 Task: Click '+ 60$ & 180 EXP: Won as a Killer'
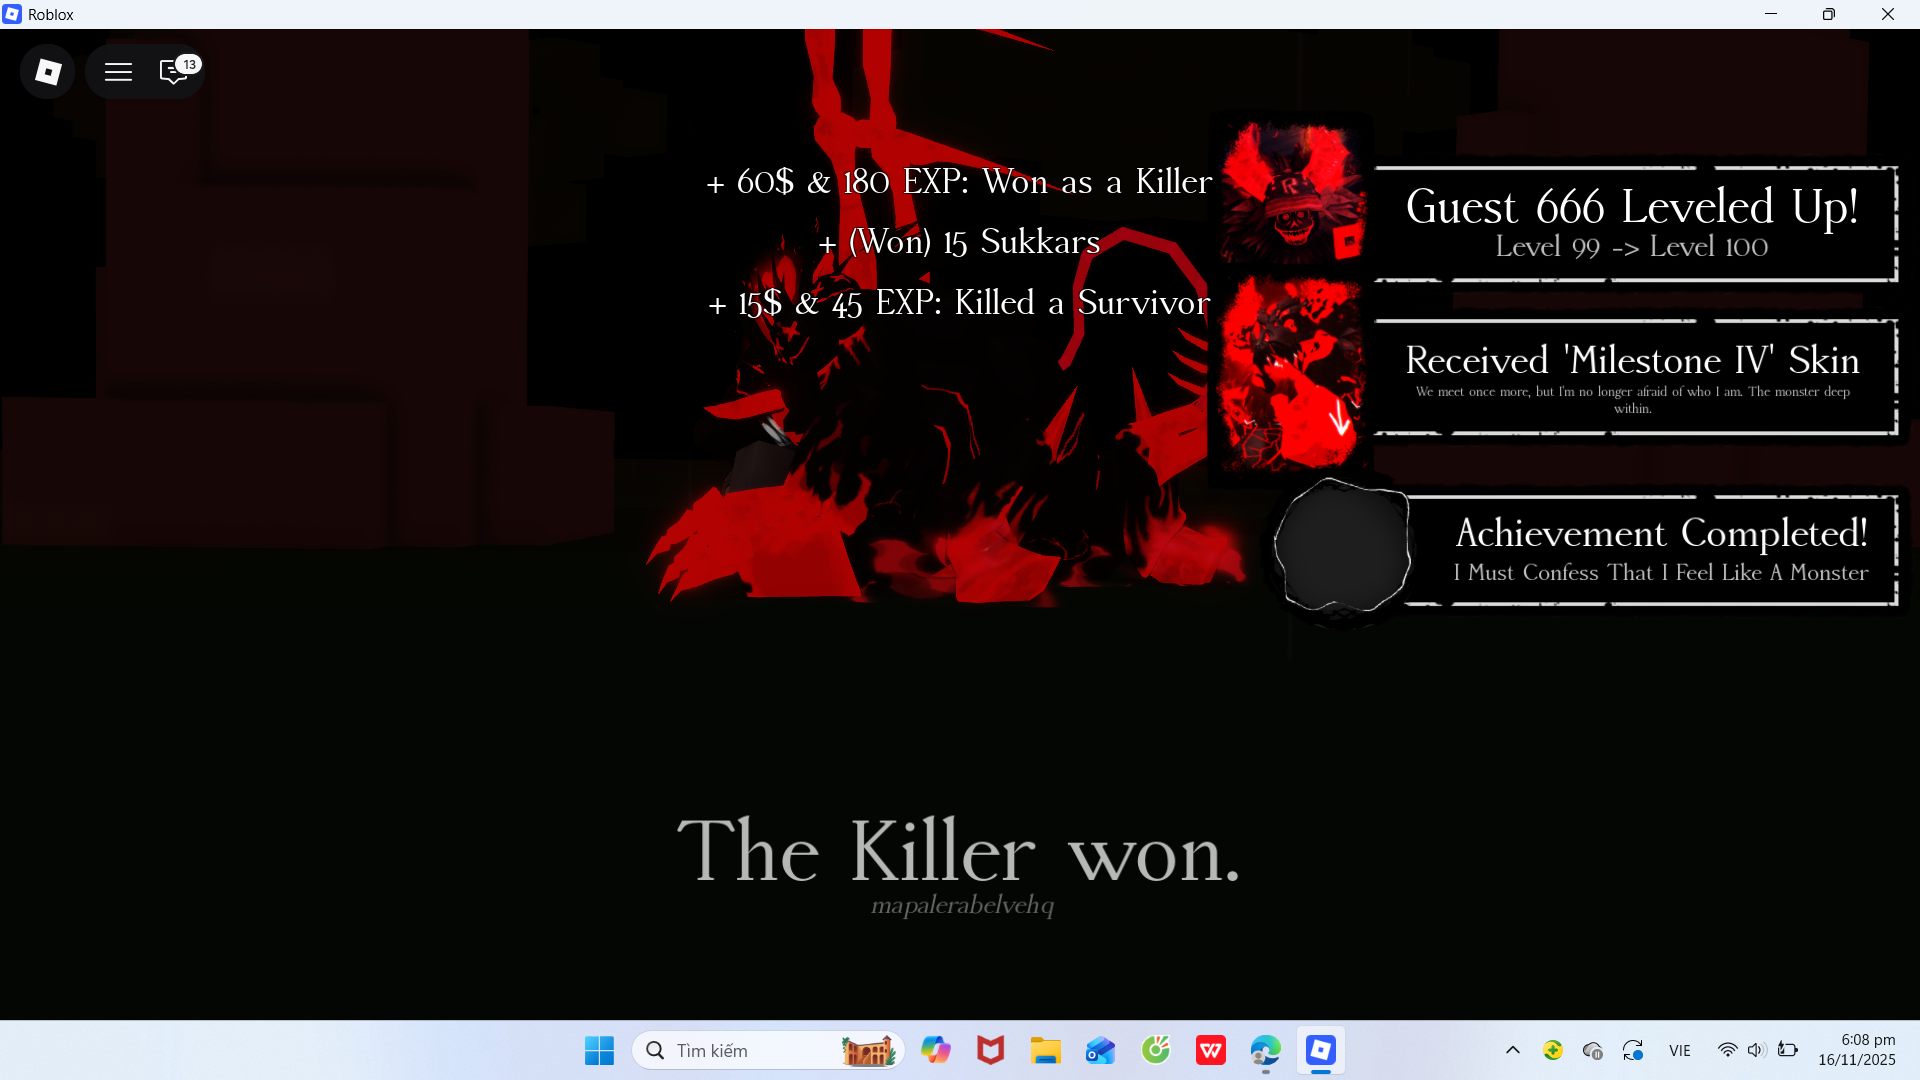pos(959,182)
